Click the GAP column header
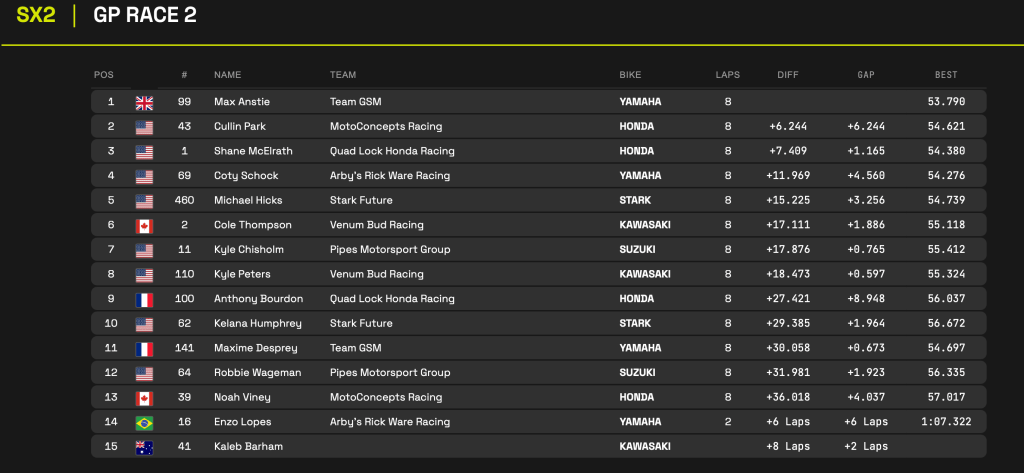Viewport: 1024px width, 473px height. click(x=866, y=75)
